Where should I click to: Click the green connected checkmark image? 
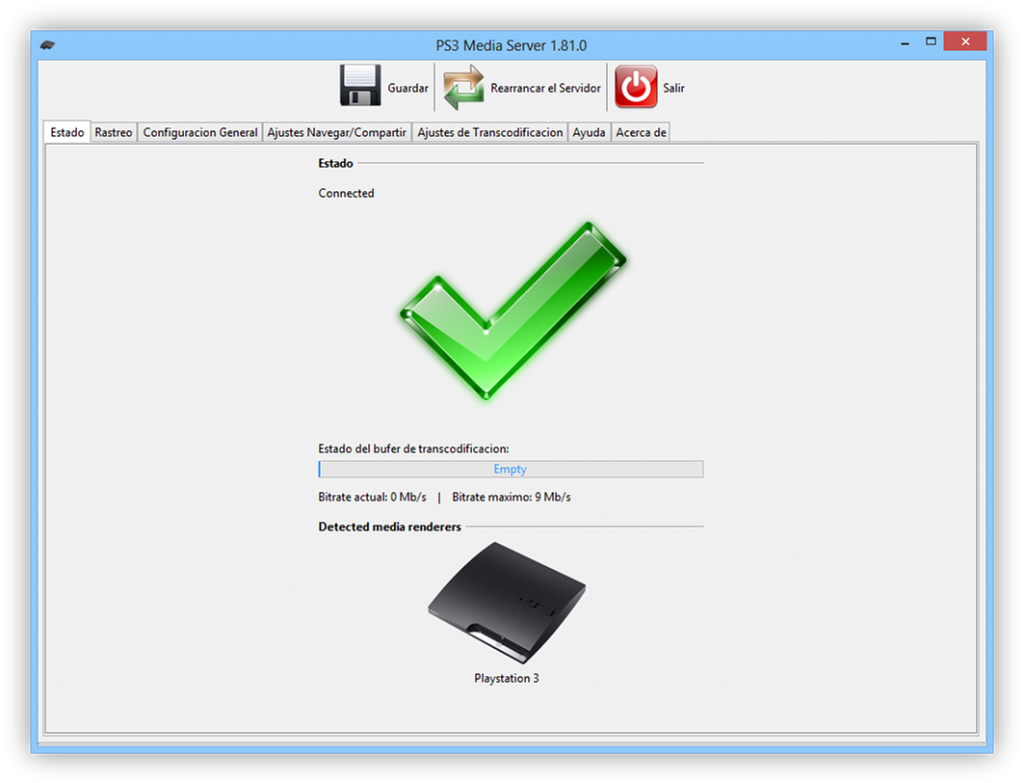click(x=513, y=310)
